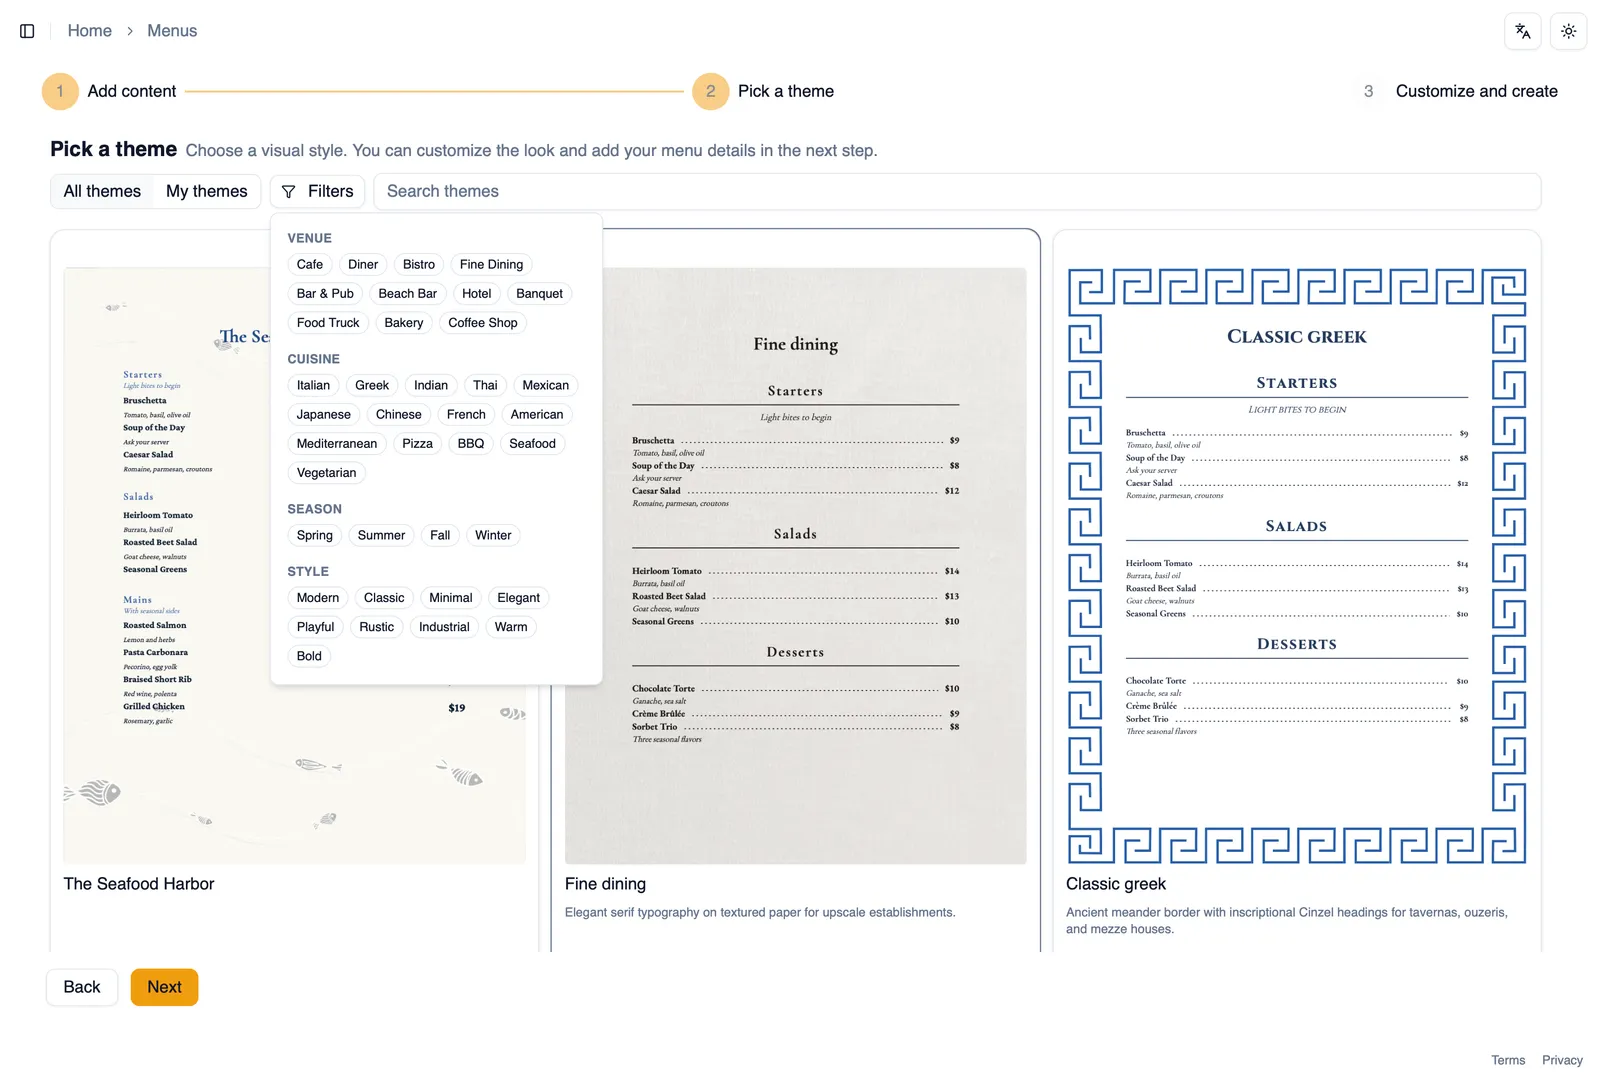Select step 2 Pick a theme

tap(764, 91)
